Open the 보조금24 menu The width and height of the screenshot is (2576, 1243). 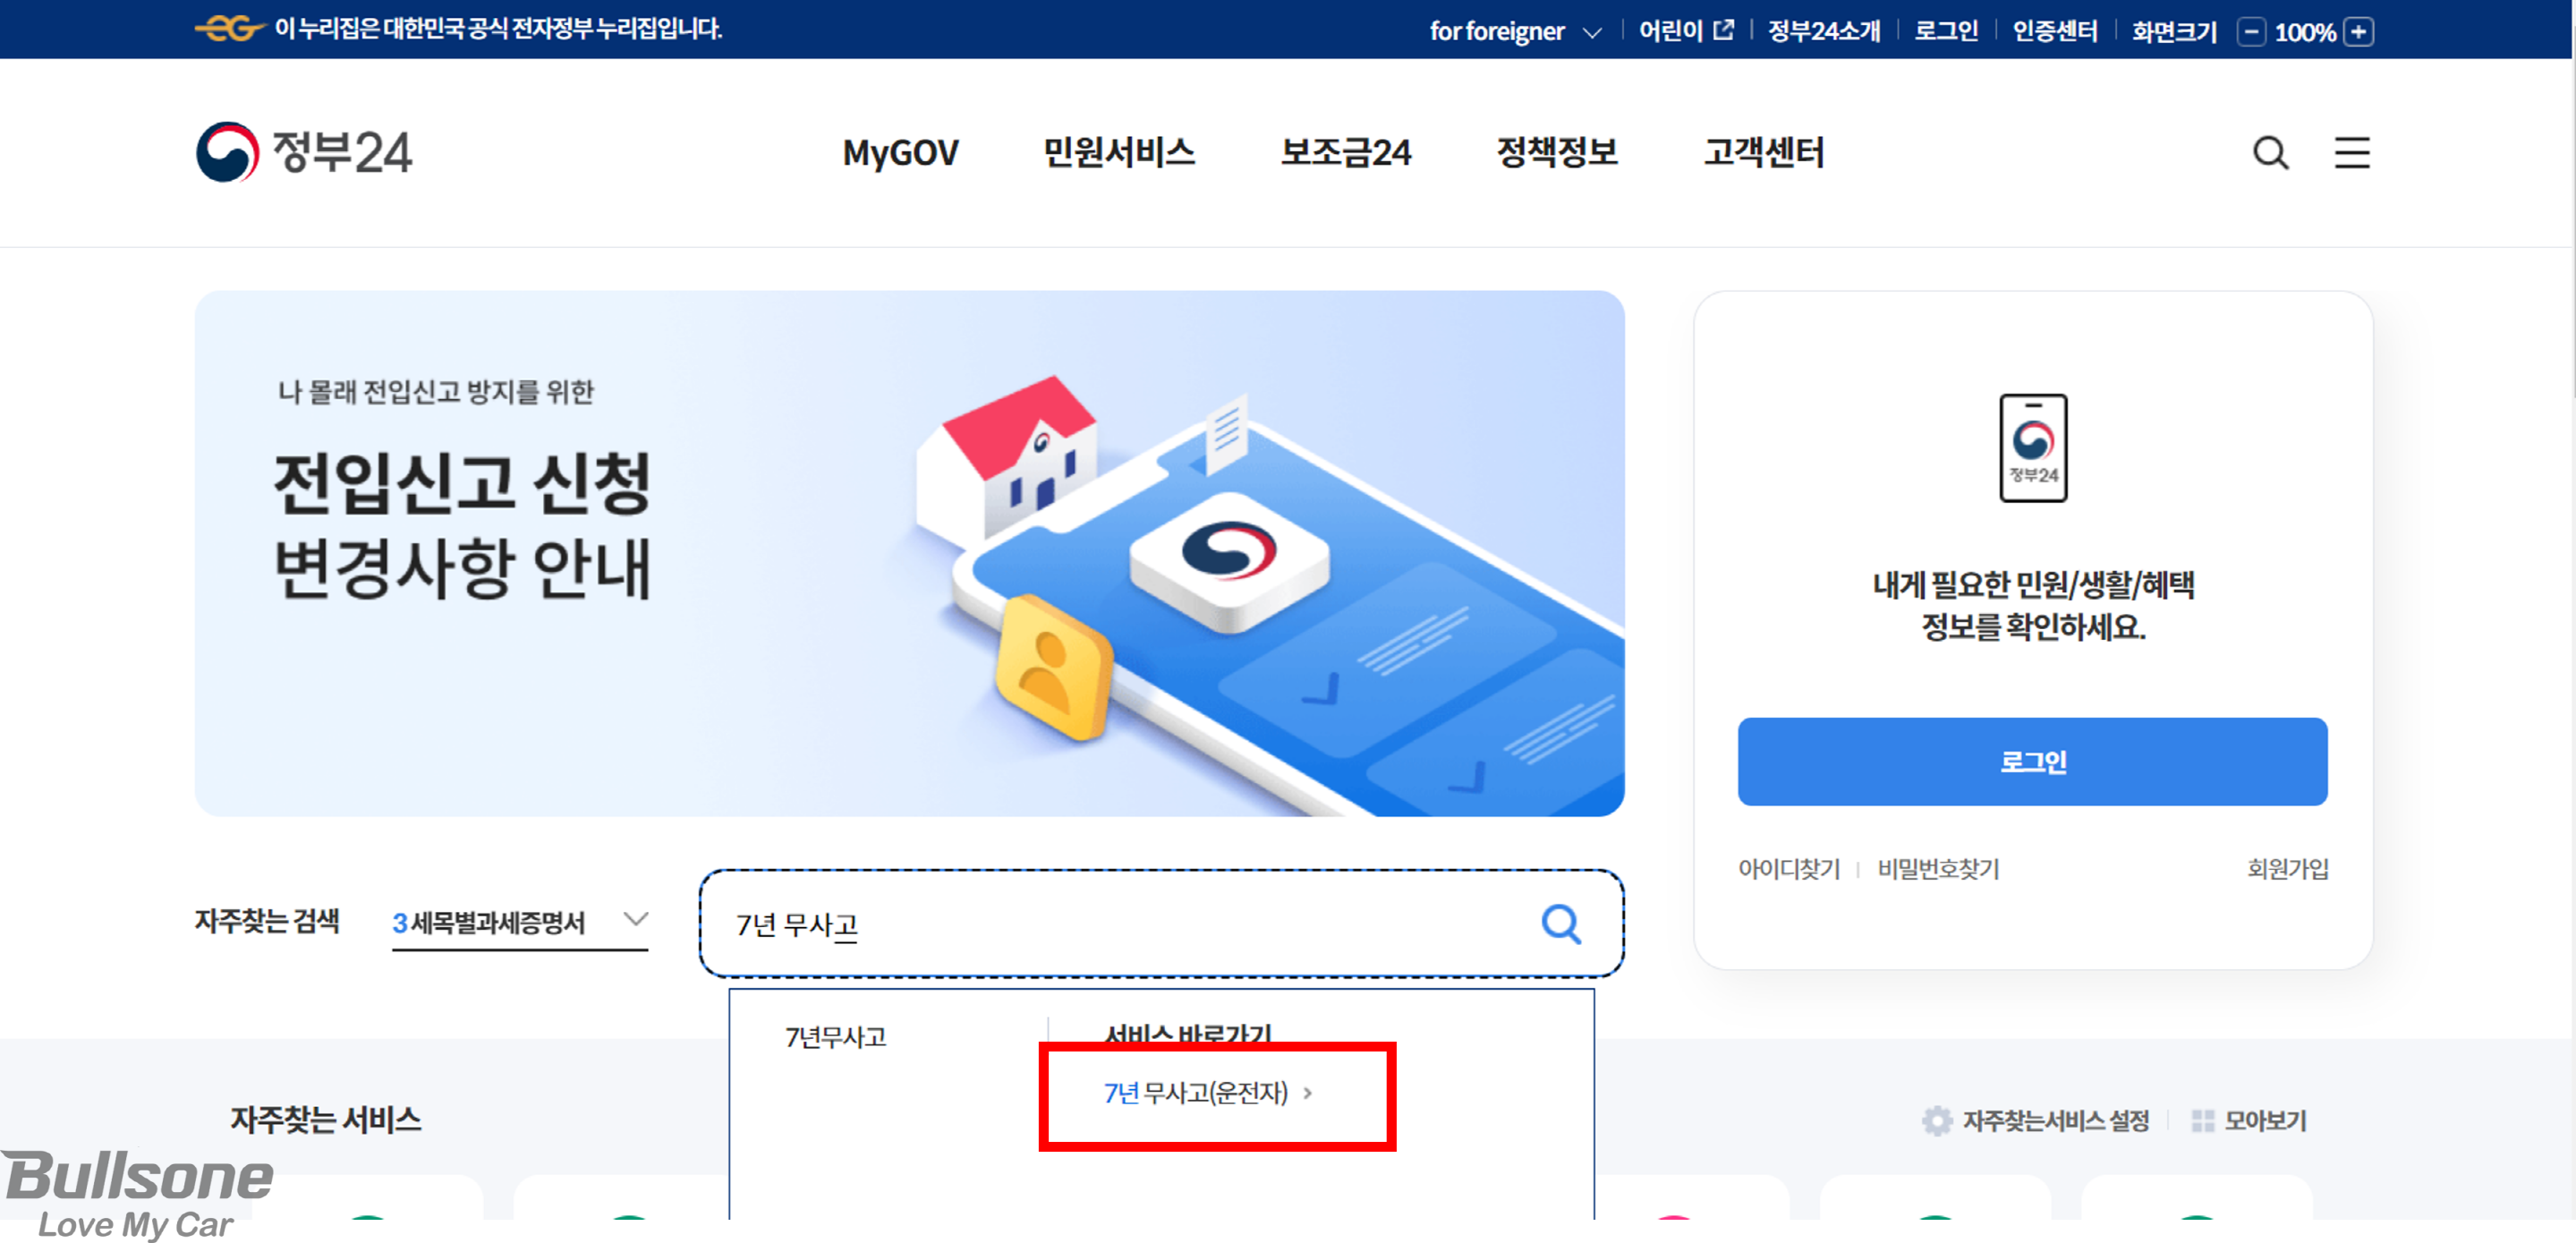click(1346, 152)
